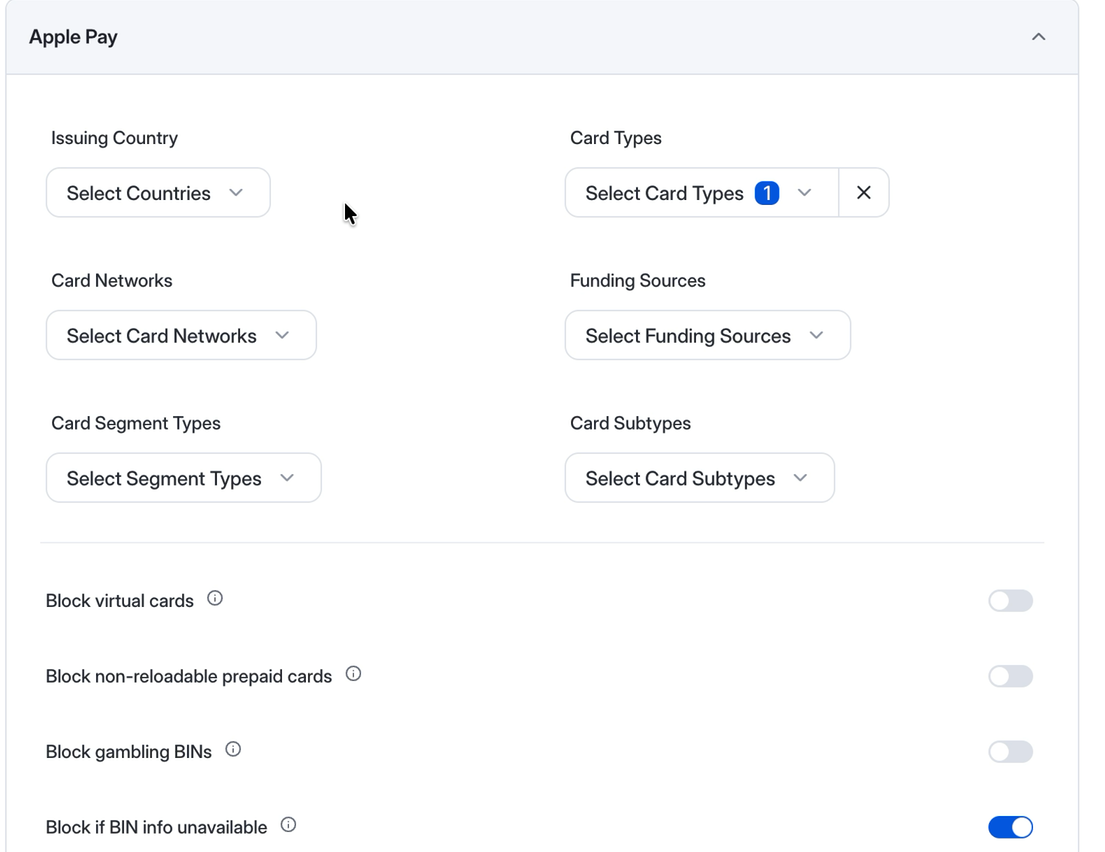Open the Select Segment Types dropdown
1105x852 pixels.
[x=184, y=478]
